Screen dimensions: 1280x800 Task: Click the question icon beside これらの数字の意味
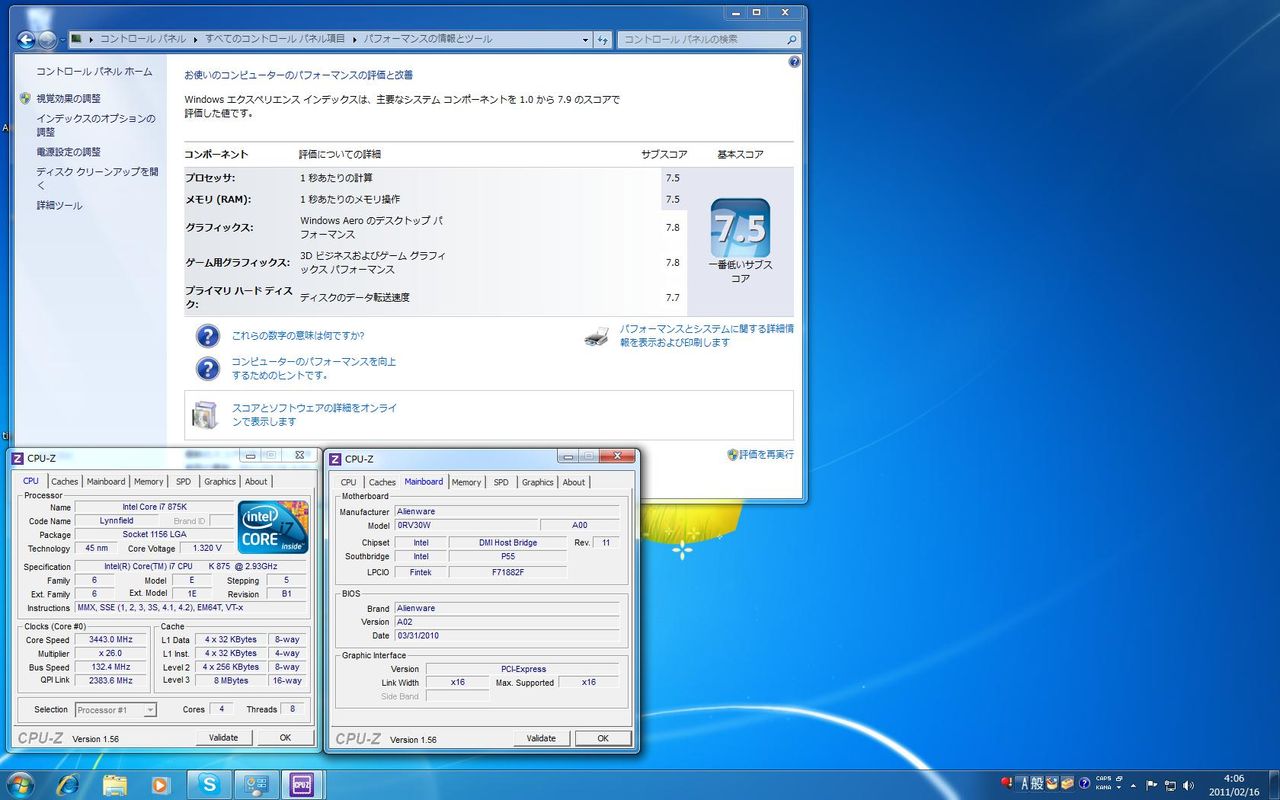pyautogui.click(x=207, y=336)
